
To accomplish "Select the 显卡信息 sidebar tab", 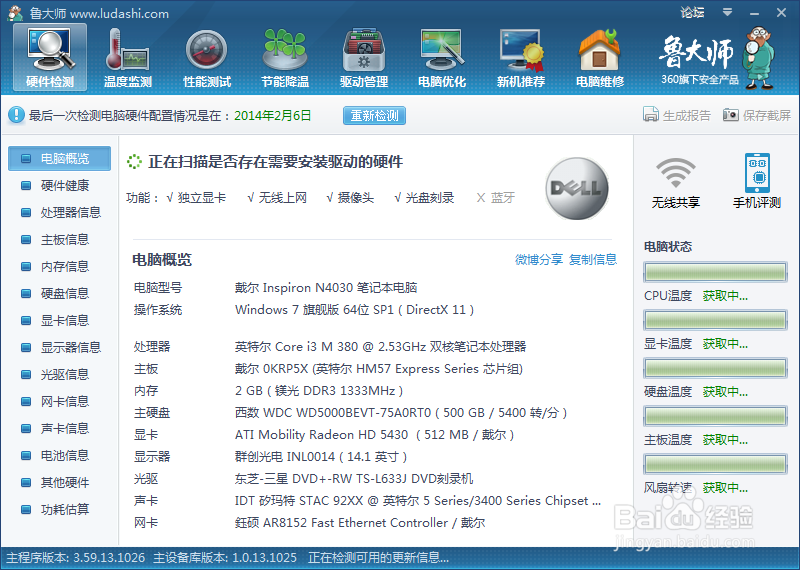I will click(60, 320).
